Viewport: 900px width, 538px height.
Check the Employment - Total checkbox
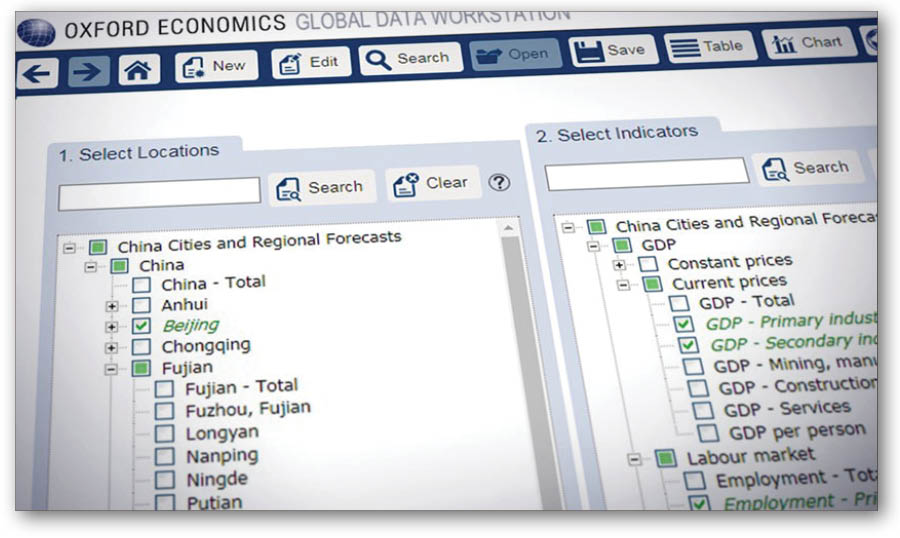695,481
